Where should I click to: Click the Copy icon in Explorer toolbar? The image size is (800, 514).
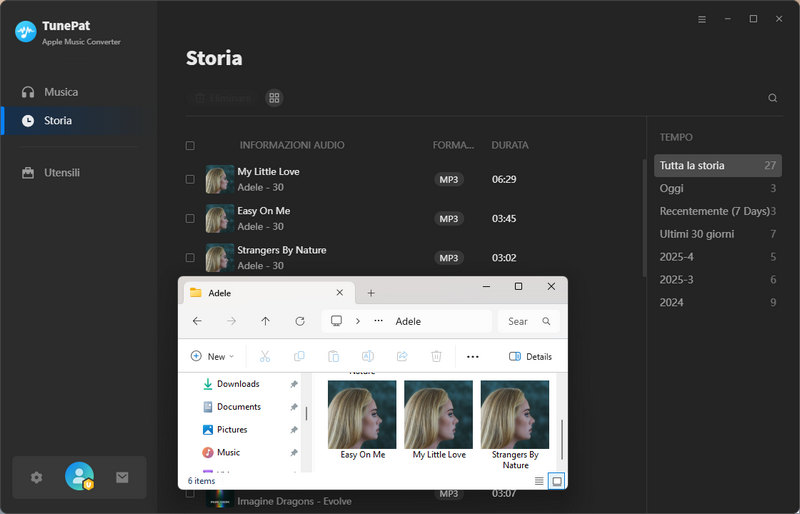click(x=299, y=356)
